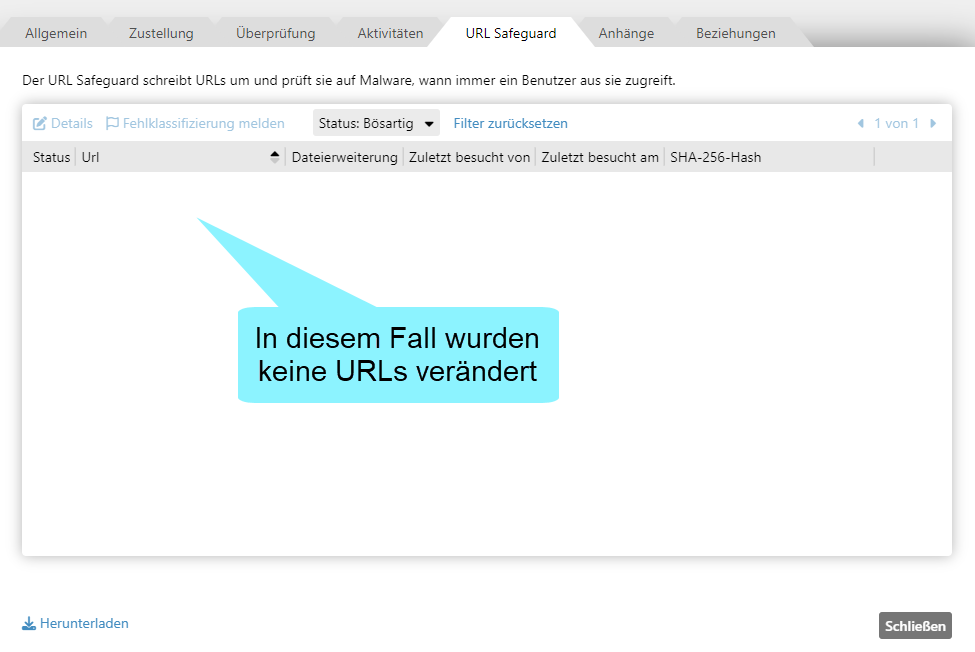Open the Anhänge tab
Viewport: 975px width, 652px height.
point(626,34)
